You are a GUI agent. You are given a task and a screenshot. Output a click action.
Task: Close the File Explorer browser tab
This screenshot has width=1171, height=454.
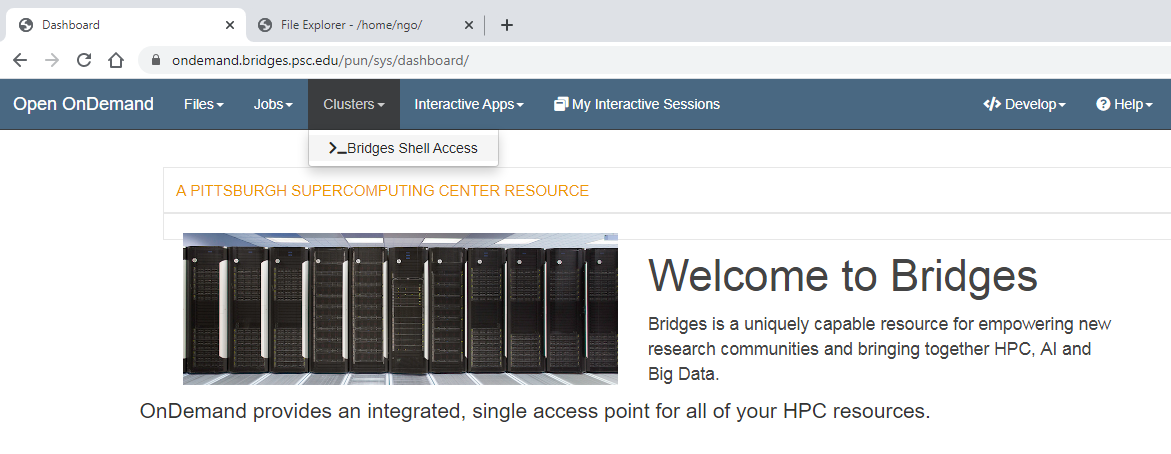[468, 25]
